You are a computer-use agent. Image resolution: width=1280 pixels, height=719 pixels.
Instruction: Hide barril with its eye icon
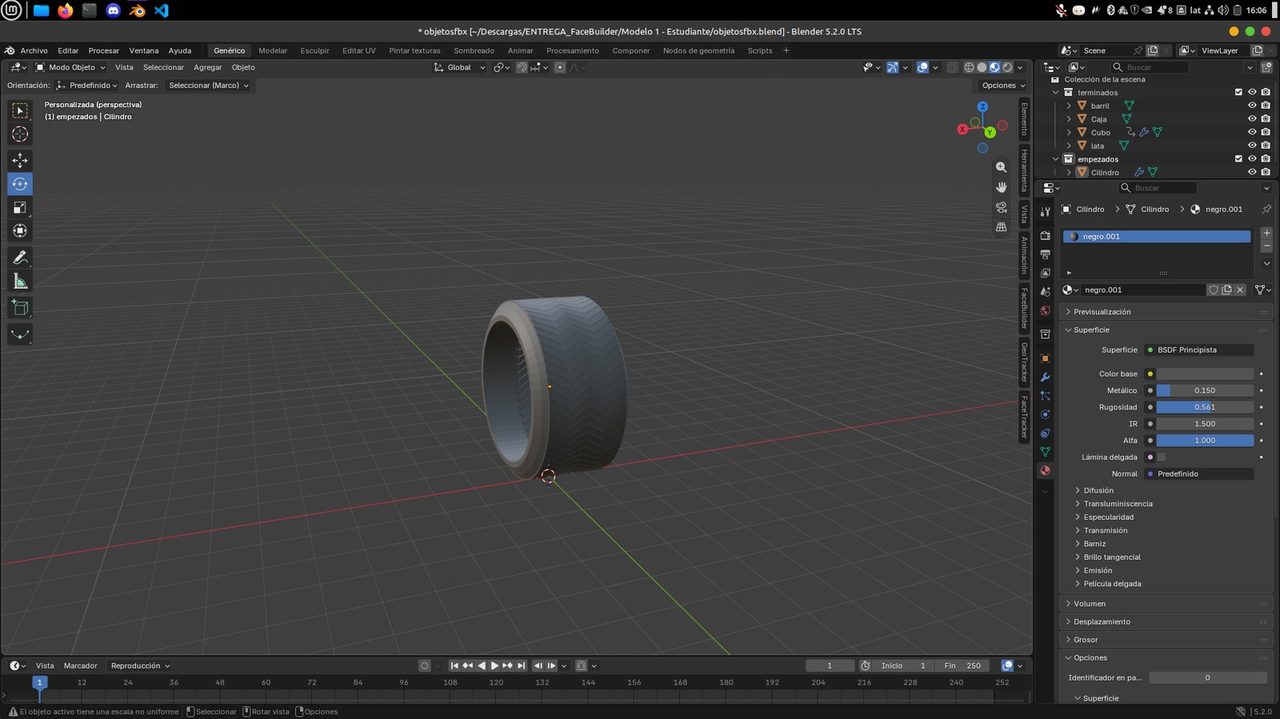pos(1252,106)
